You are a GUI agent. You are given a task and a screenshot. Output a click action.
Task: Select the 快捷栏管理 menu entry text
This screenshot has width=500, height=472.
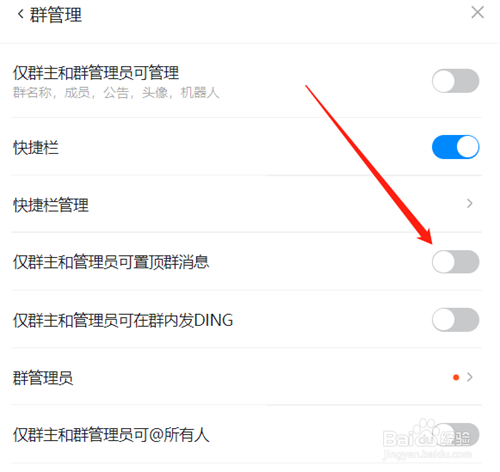[51, 205]
